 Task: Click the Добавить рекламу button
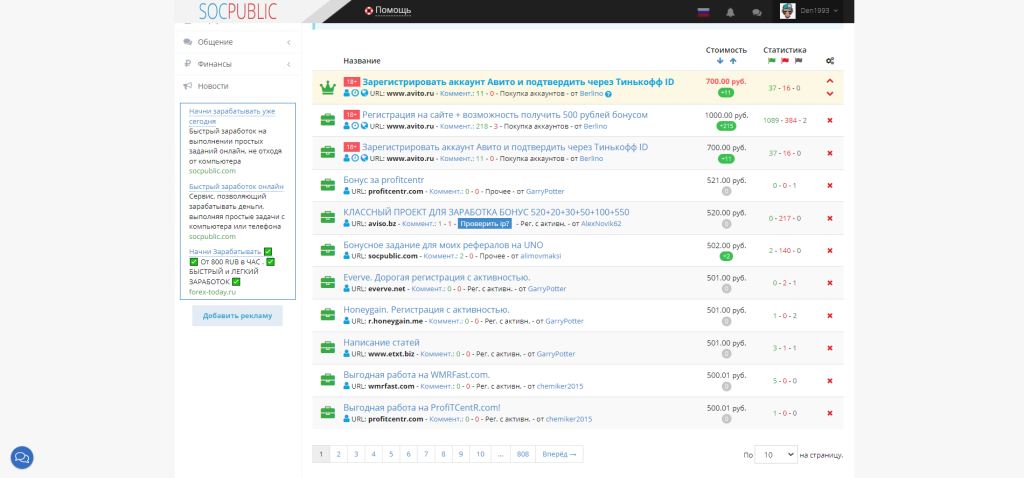coord(237,316)
